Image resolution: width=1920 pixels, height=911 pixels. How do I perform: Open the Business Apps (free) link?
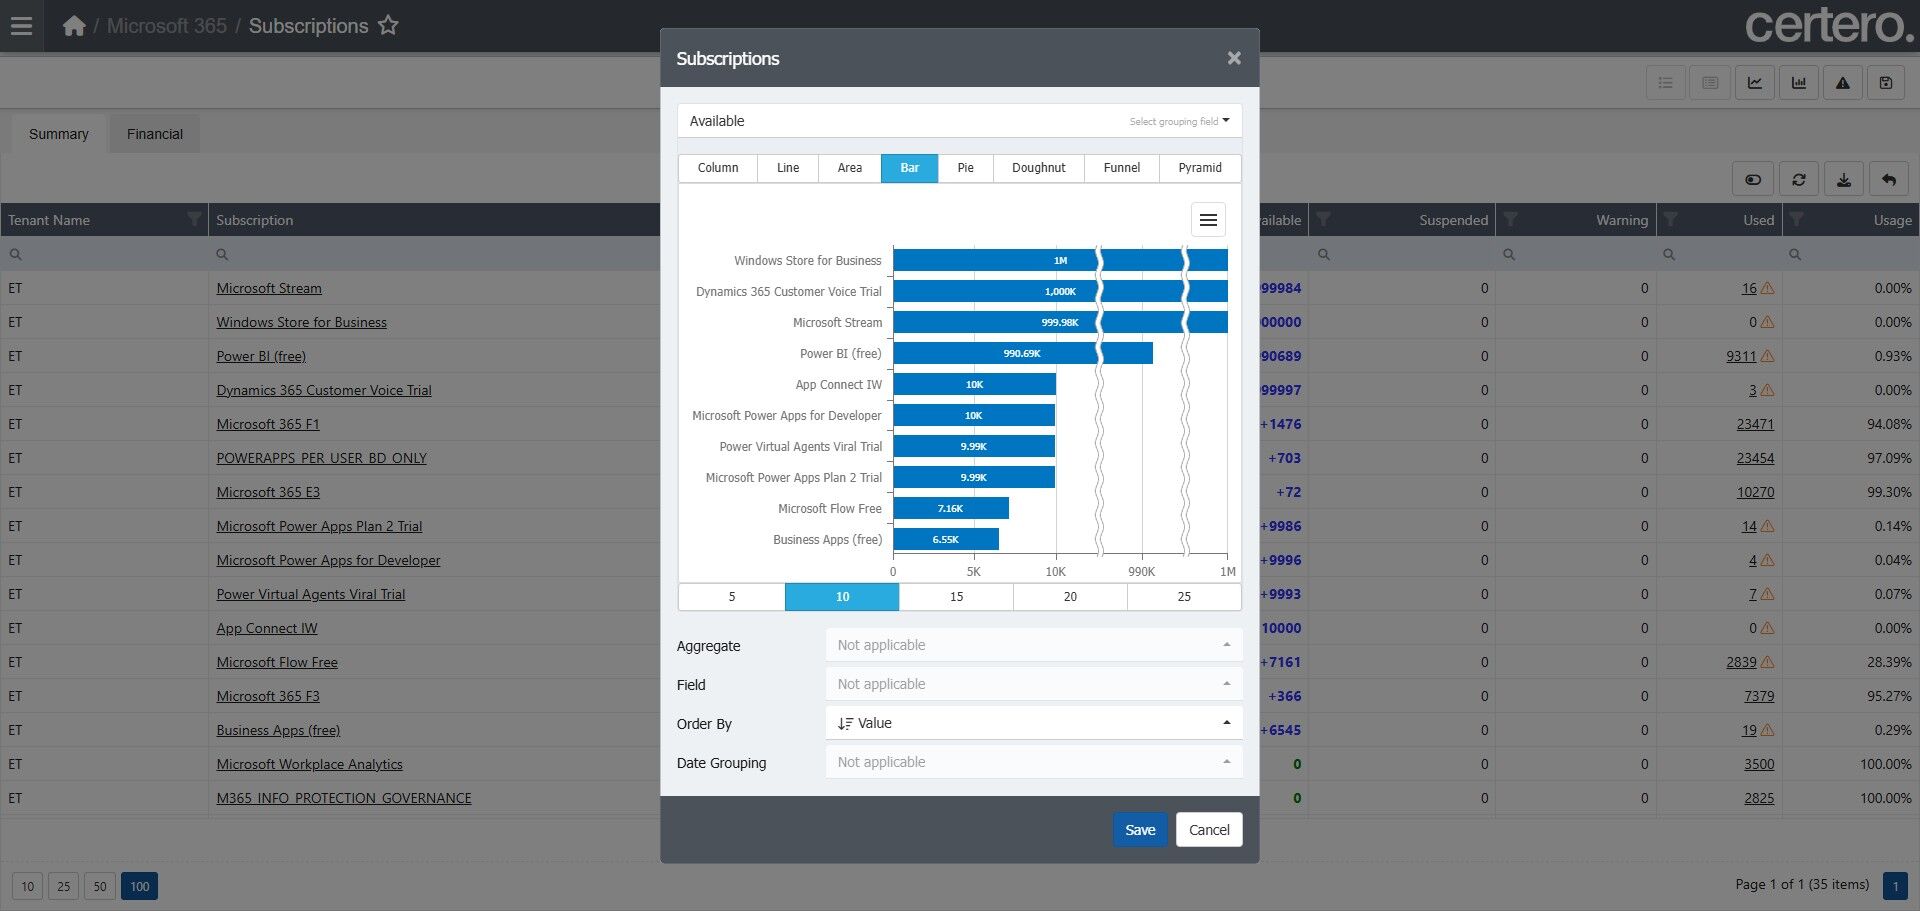[x=278, y=730]
